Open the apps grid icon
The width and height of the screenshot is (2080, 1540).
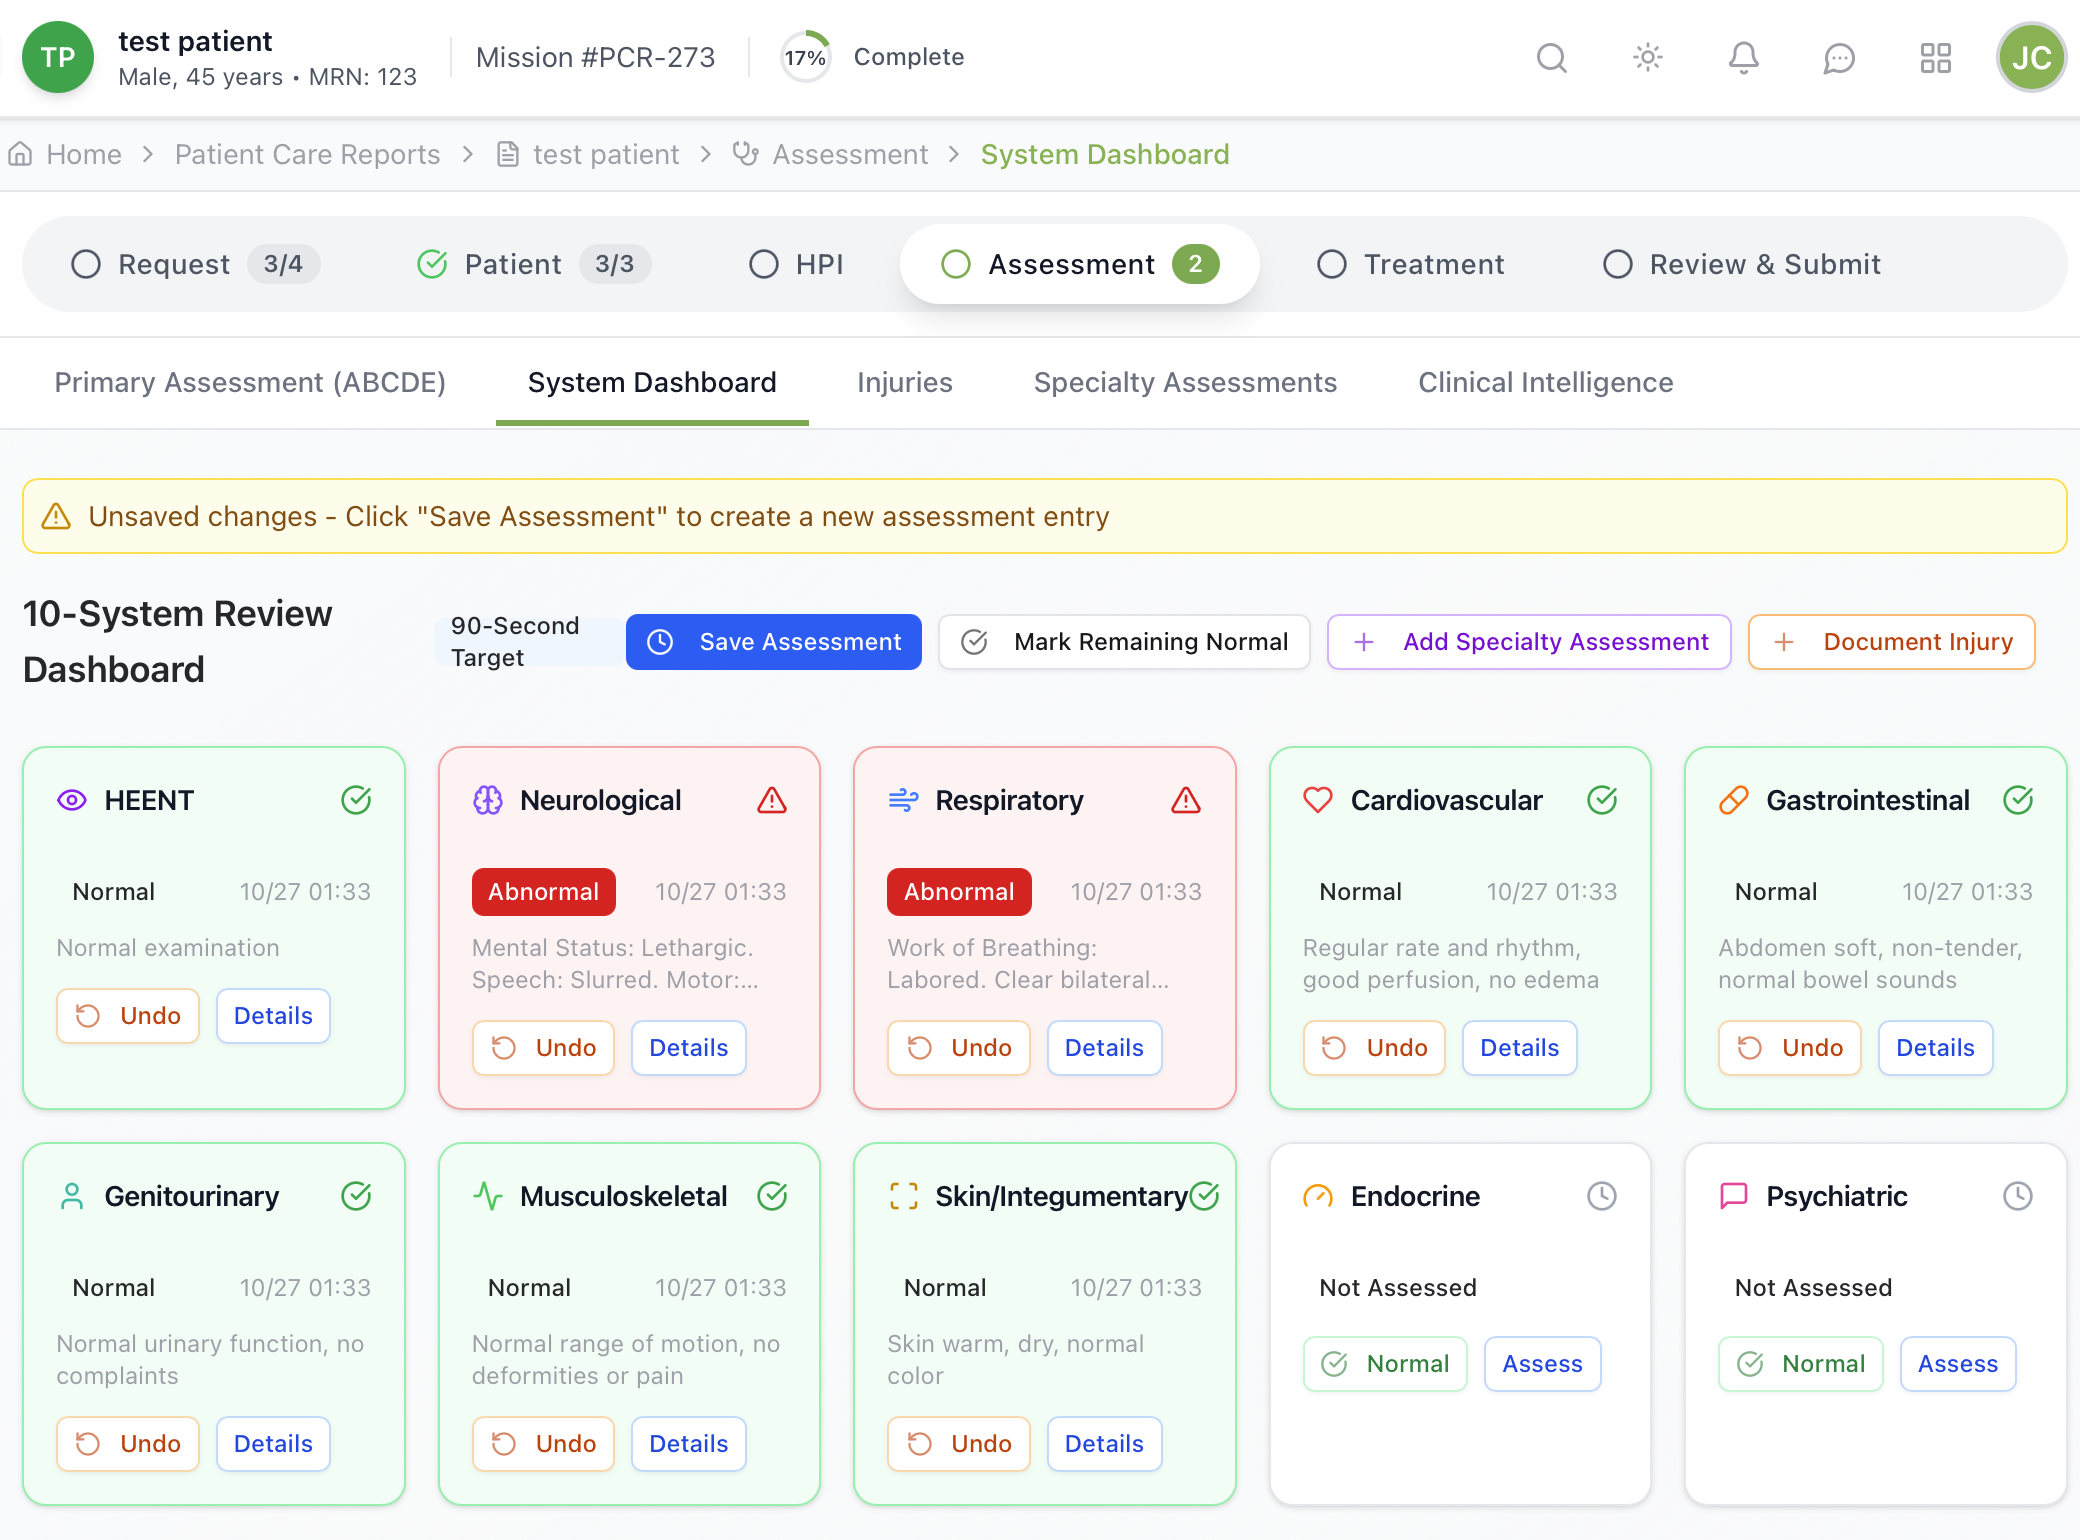pos(1935,58)
